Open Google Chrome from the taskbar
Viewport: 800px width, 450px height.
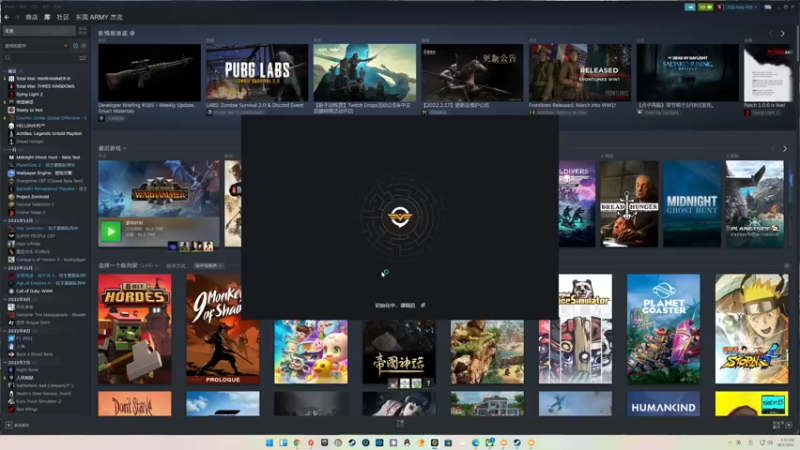[297, 442]
